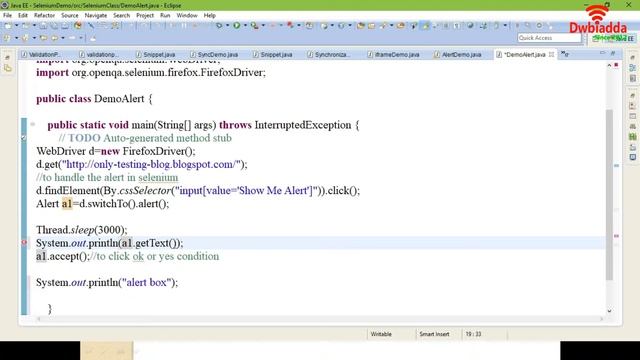Switch to the ValidationP... editor tab
Screen dimensions: 640x360
click(x=41, y=54)
